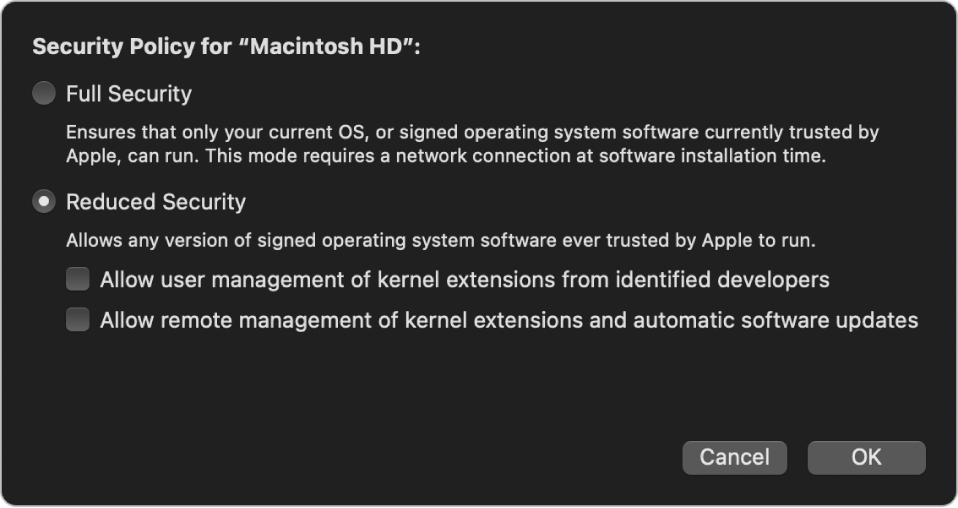Screen dimensions: 958x508
Task: Dismiss the dialog with Cancel
Action: pyautogui.click(x=734, y=457)
